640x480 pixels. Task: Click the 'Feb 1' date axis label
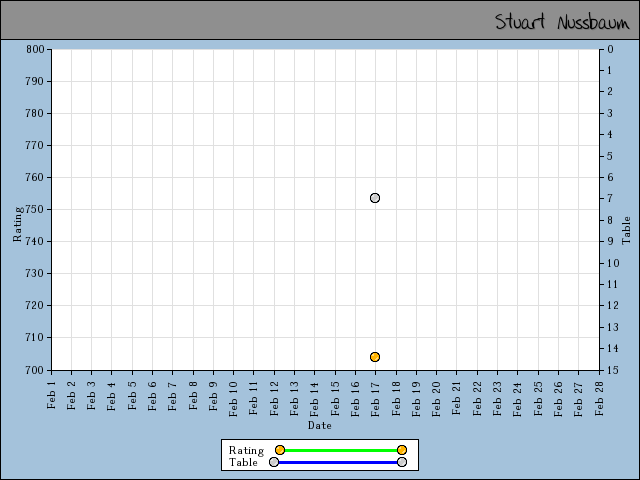[51, 394]
